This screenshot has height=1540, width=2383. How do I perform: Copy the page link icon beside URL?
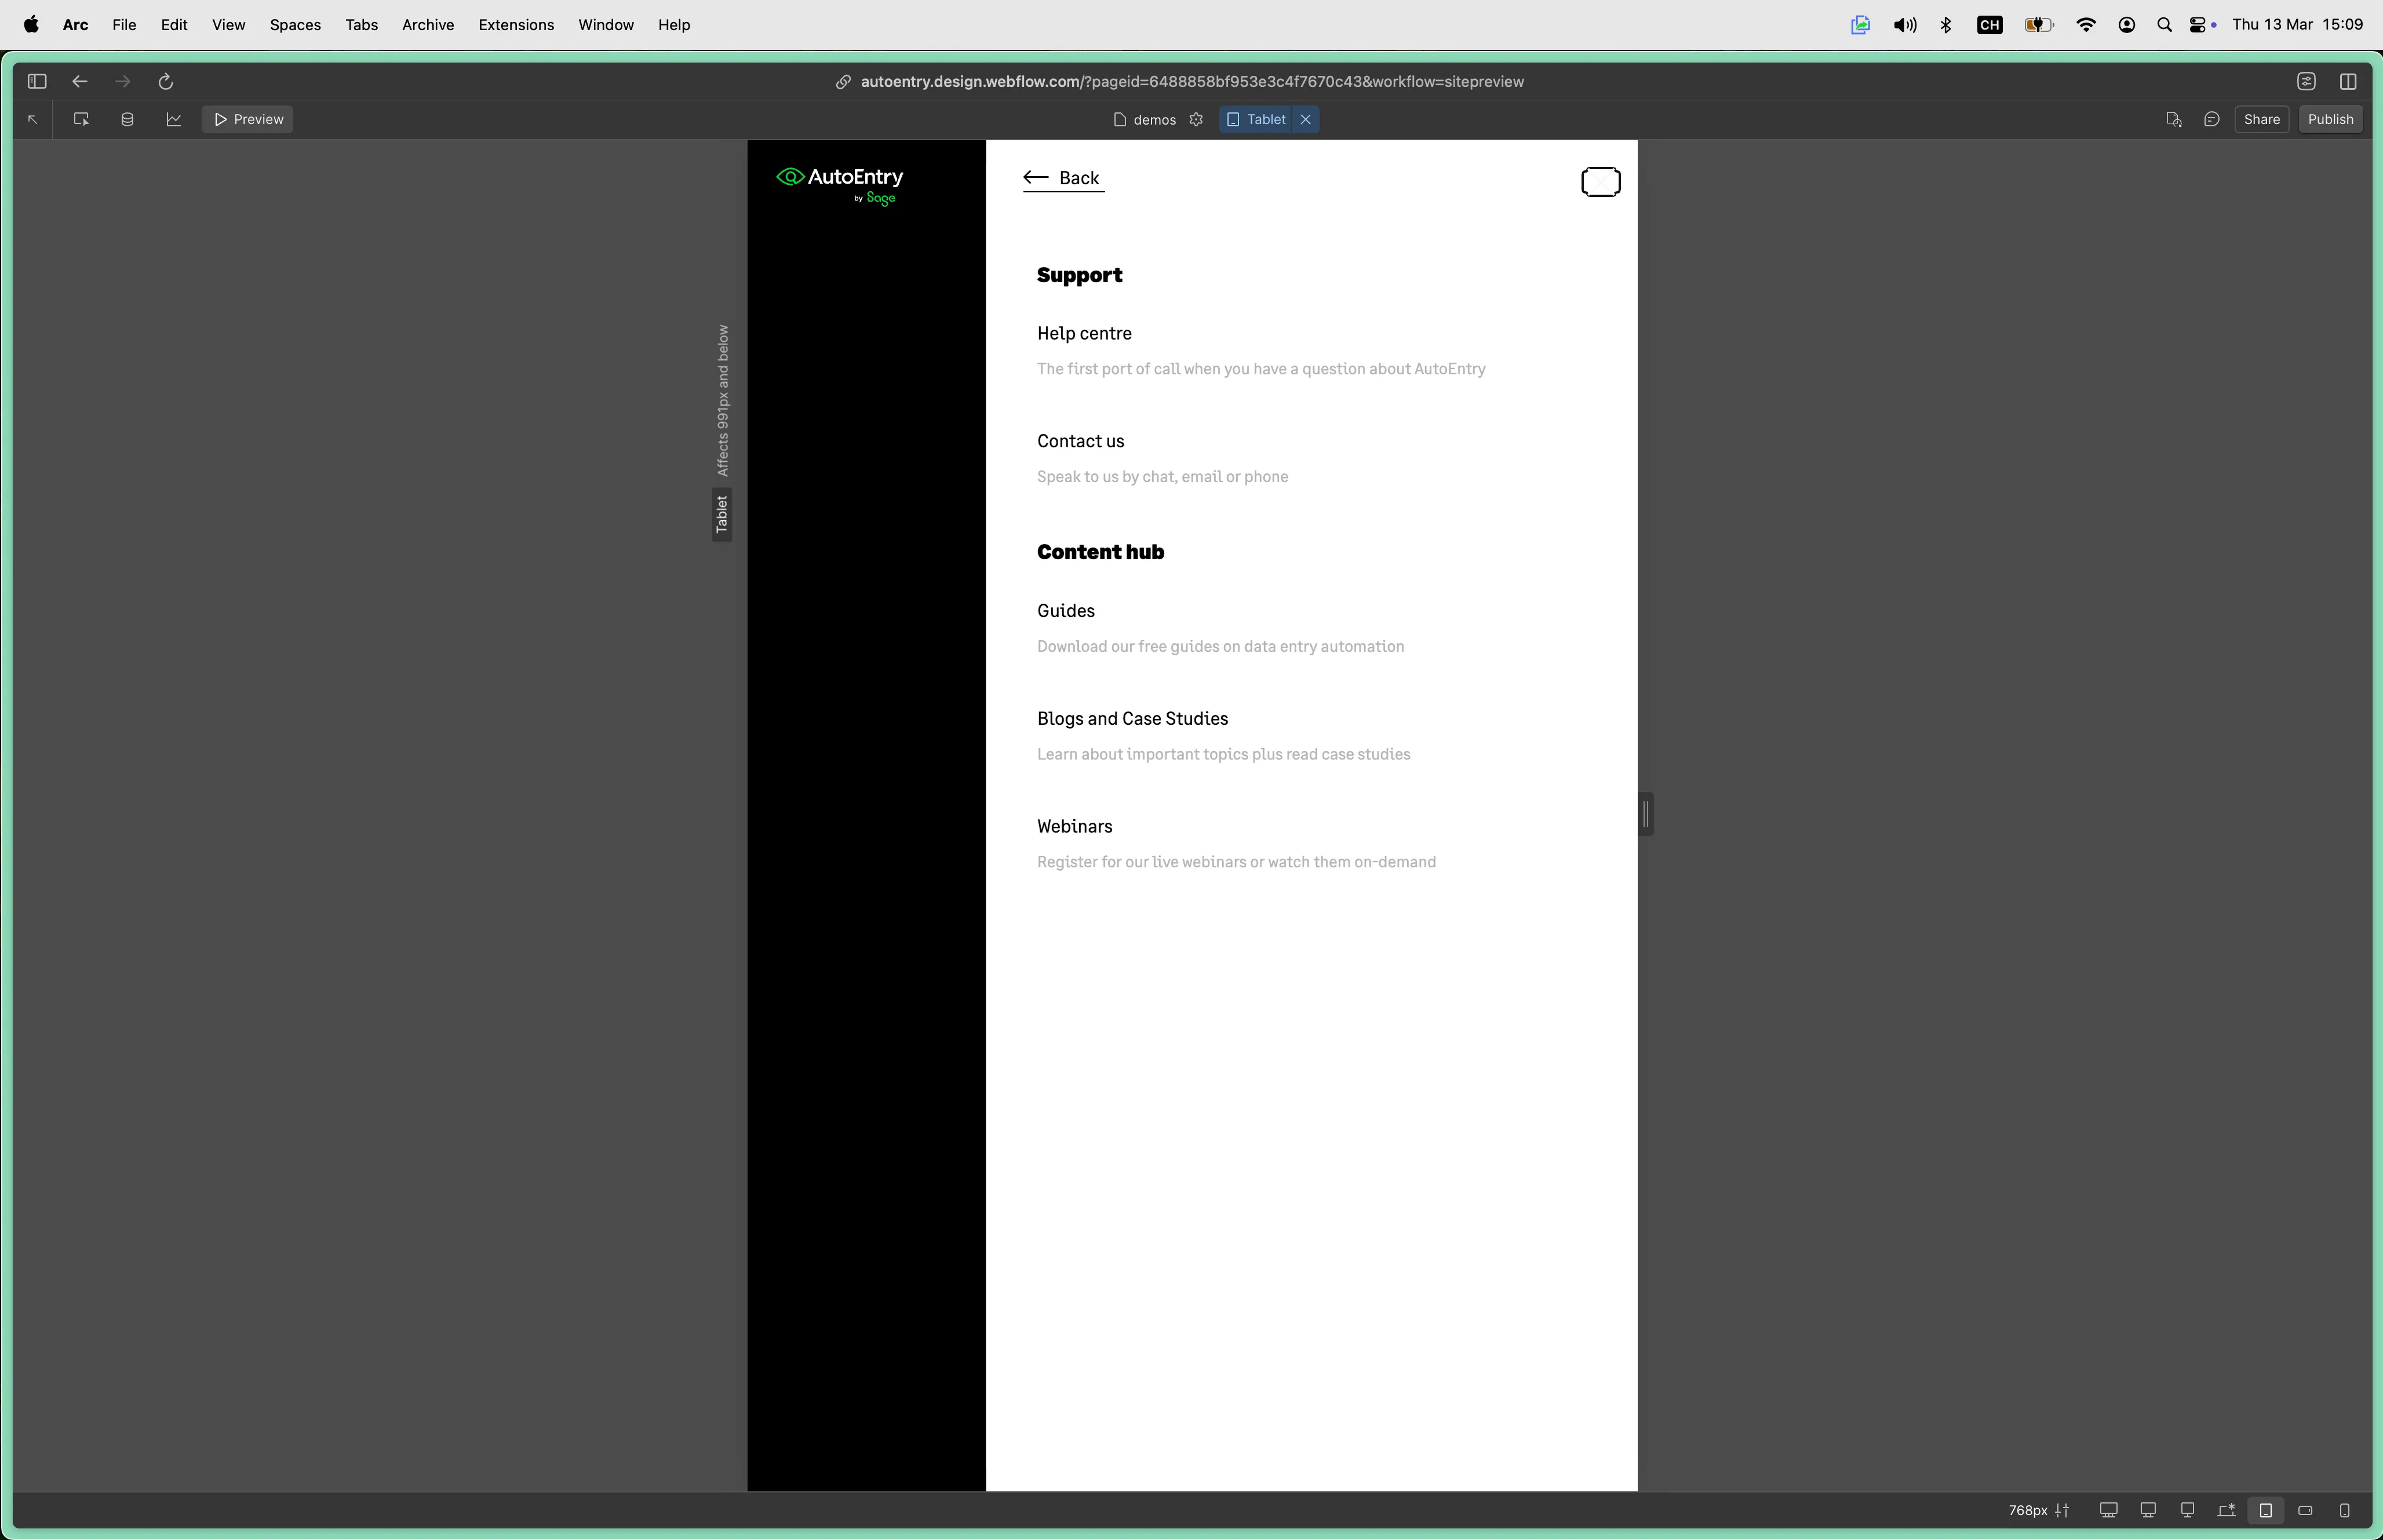click(843, 82)
